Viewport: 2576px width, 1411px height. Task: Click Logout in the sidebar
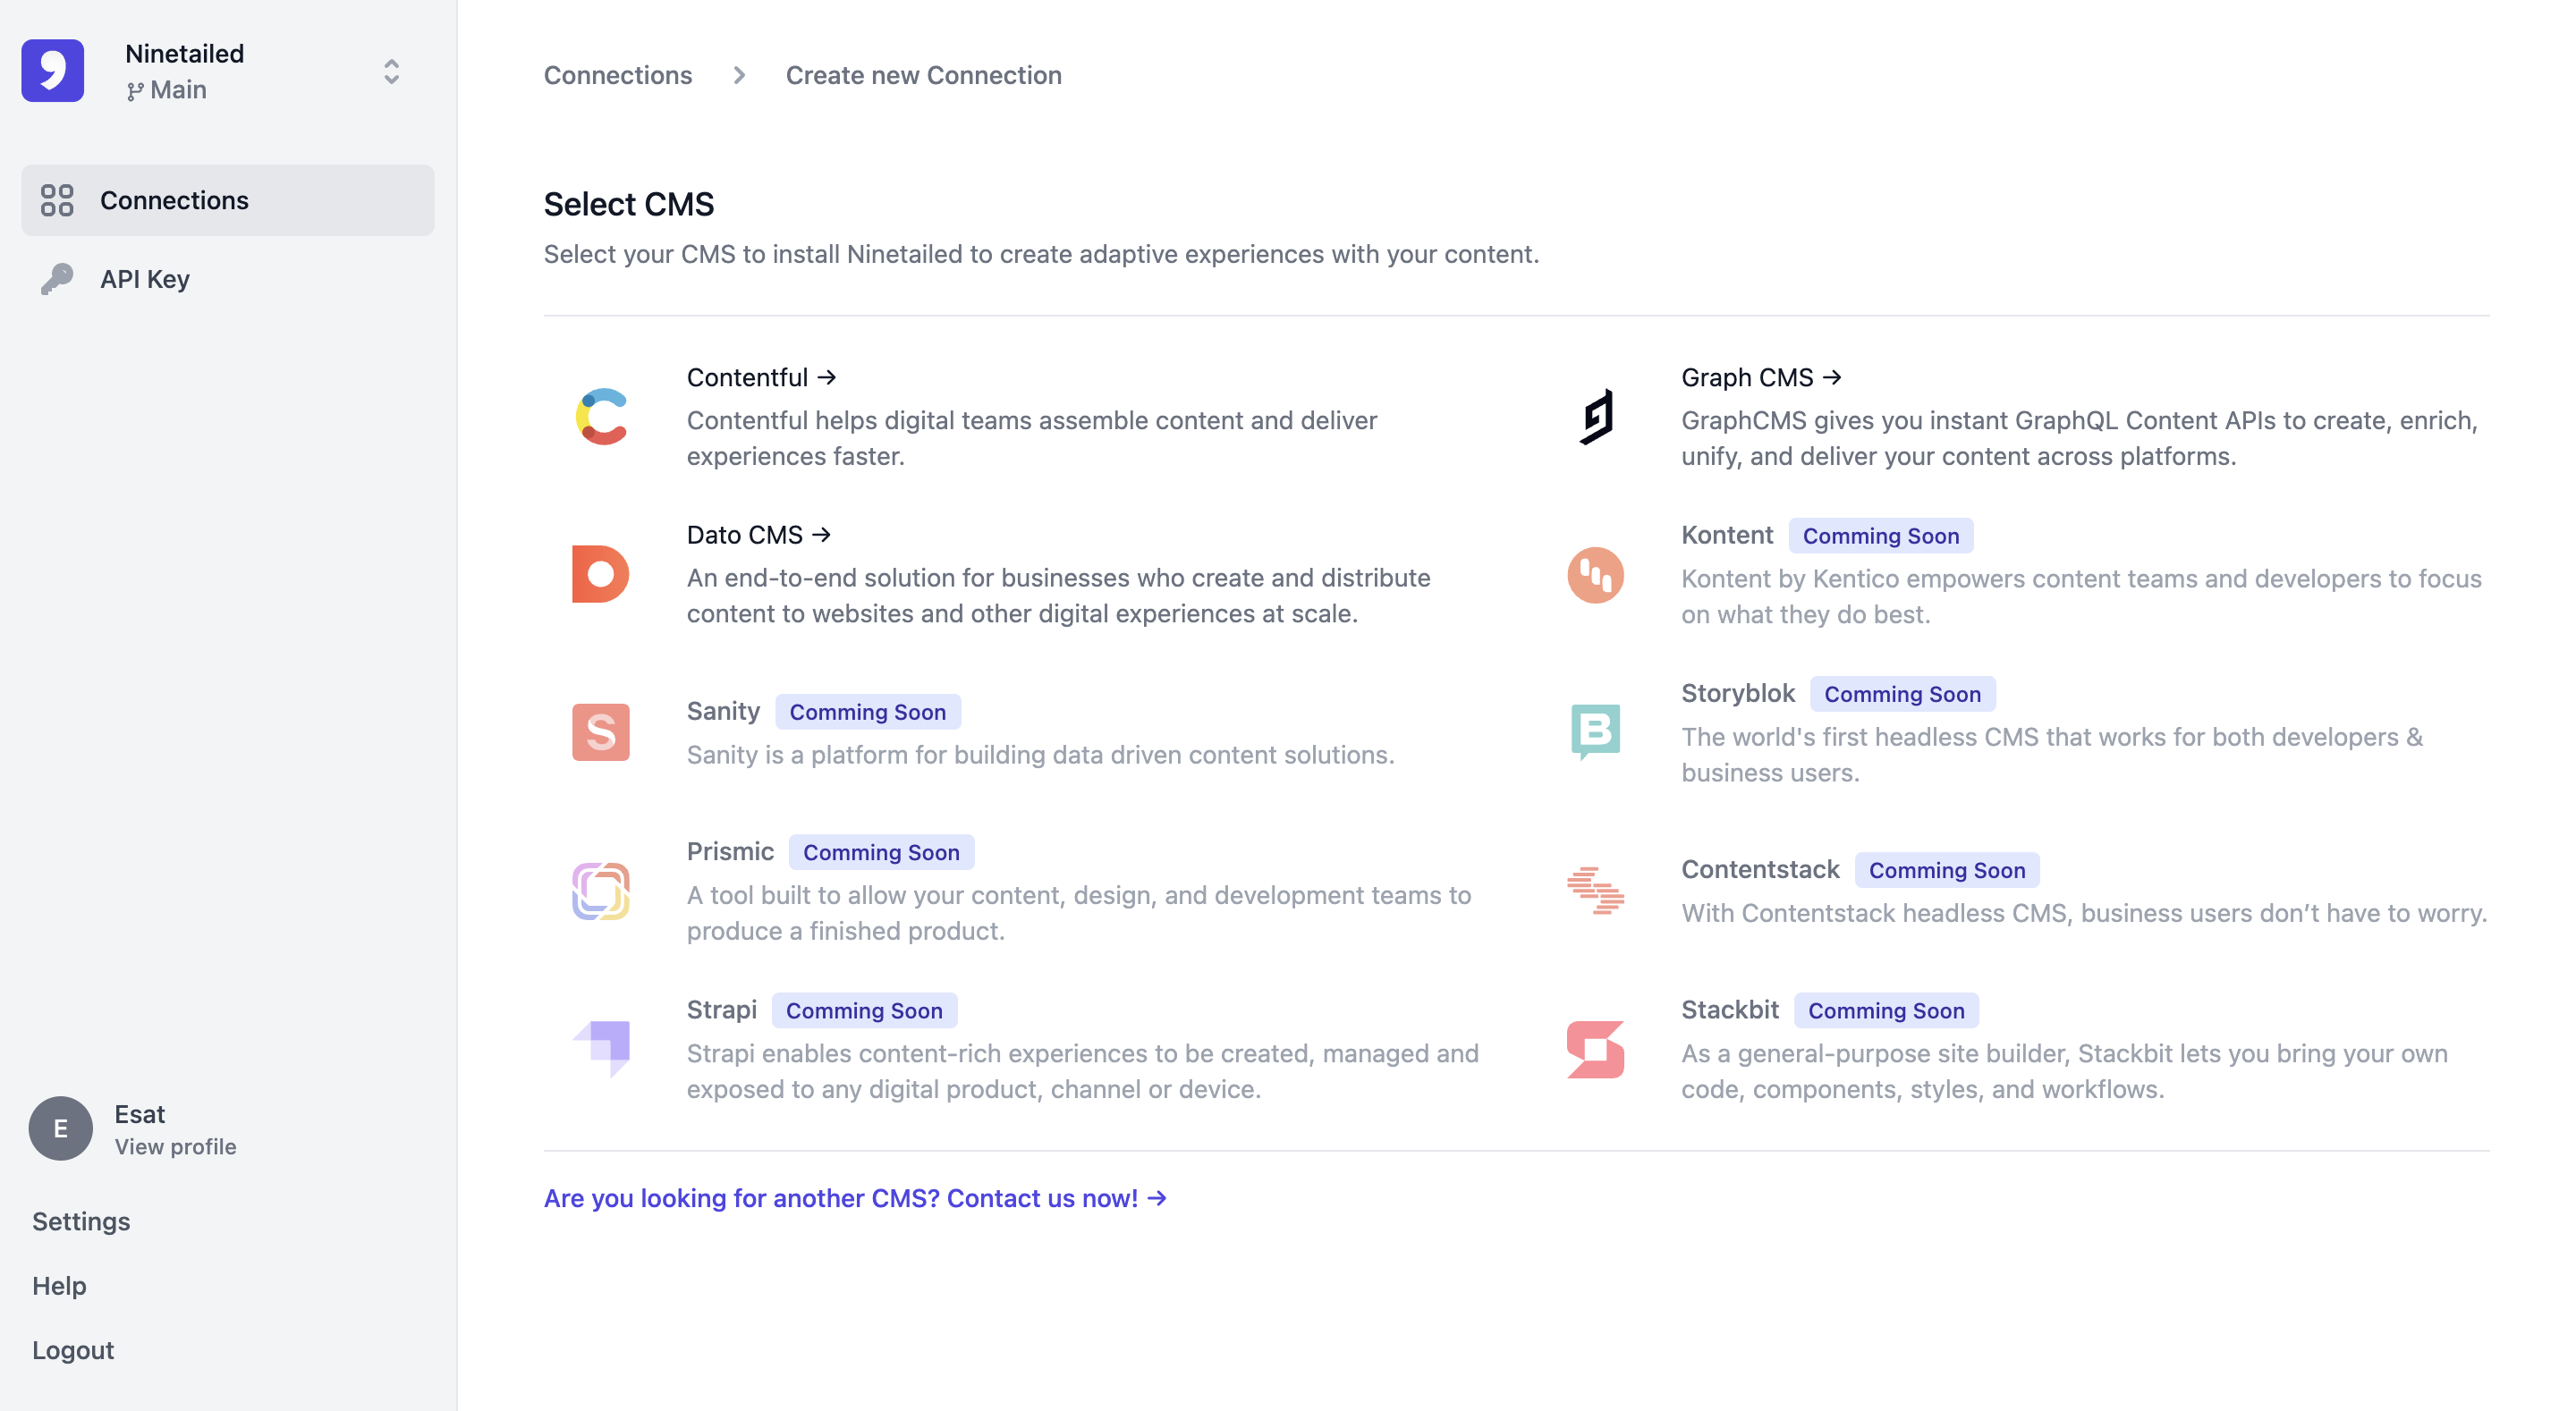[73, 1350]
